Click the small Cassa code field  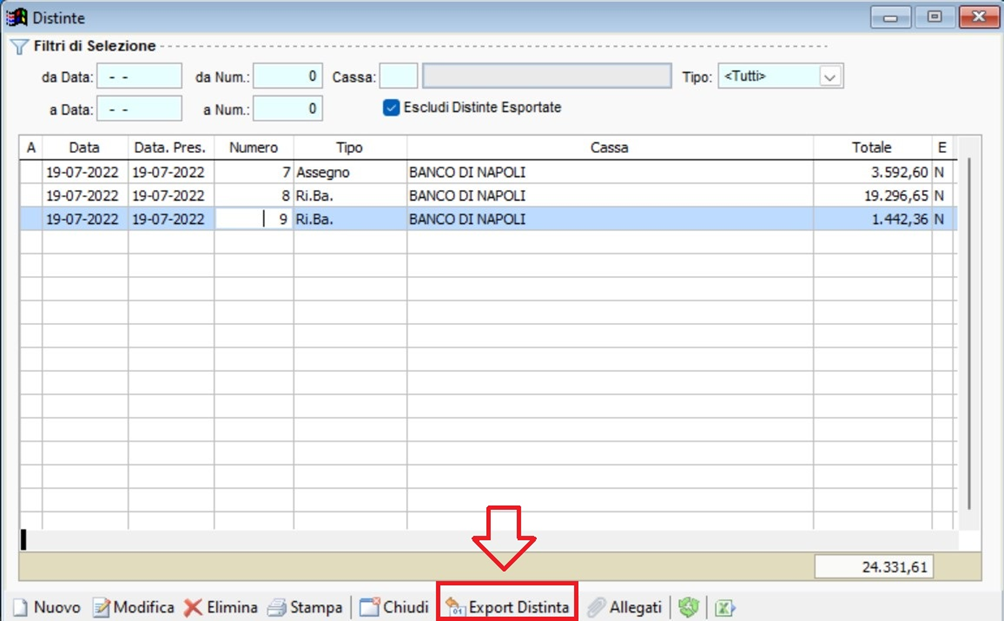(x=398, y=76)
